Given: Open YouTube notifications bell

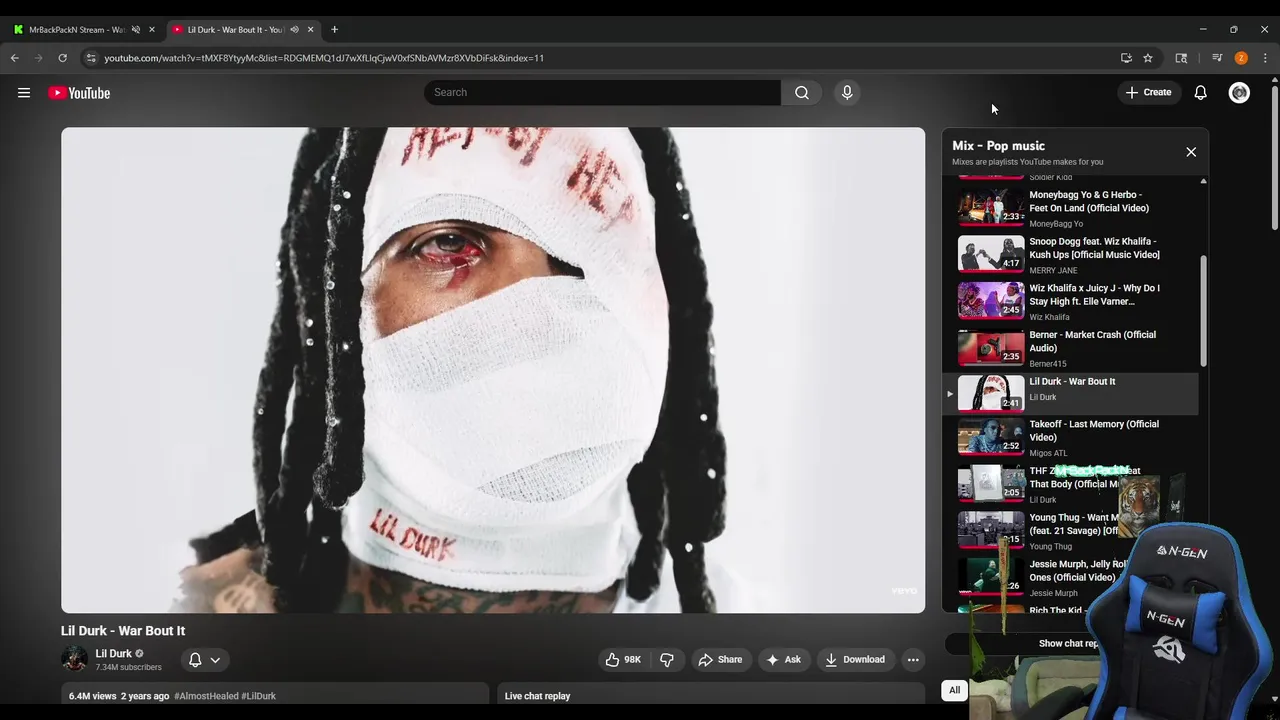Looking at the screenshot, I should coord(1200,93).
